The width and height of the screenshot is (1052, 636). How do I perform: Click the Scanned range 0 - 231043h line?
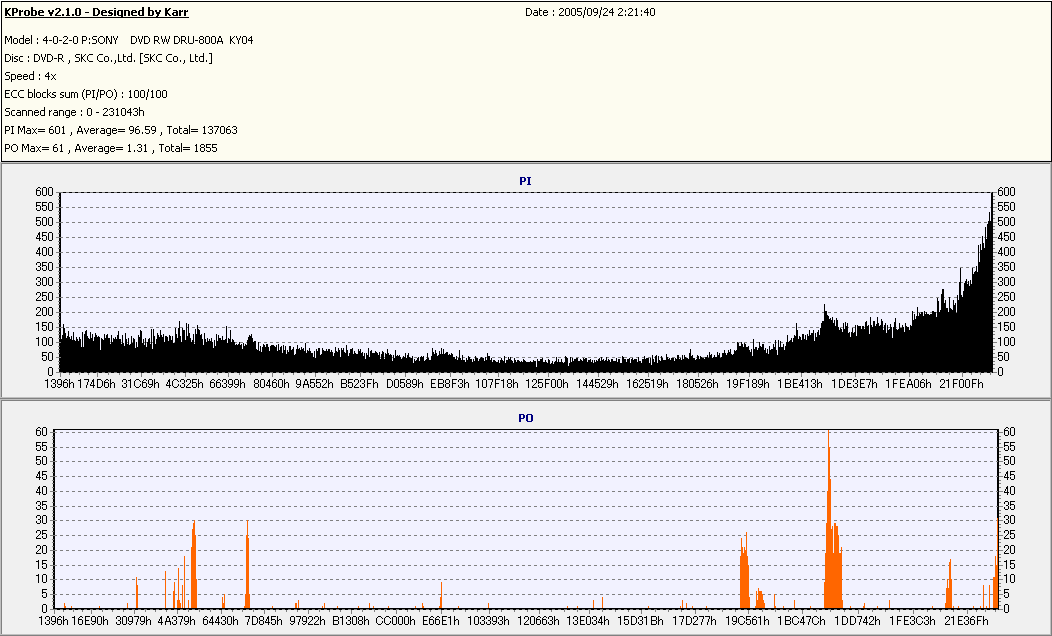pyautogui.click(x=74, y=113)
